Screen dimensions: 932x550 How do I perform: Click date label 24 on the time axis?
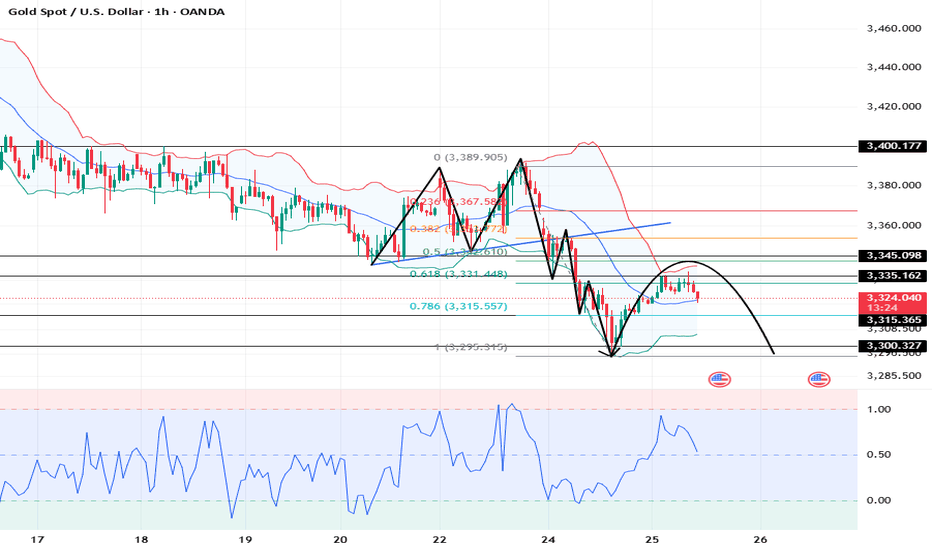pos(548,540)
